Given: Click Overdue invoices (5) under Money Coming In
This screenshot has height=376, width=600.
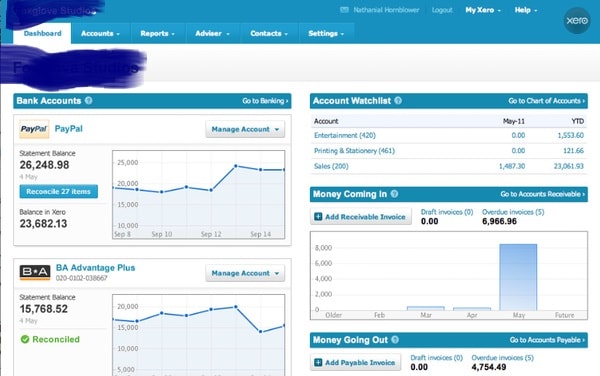Looking at the screenshot, I should pos(513,212).
